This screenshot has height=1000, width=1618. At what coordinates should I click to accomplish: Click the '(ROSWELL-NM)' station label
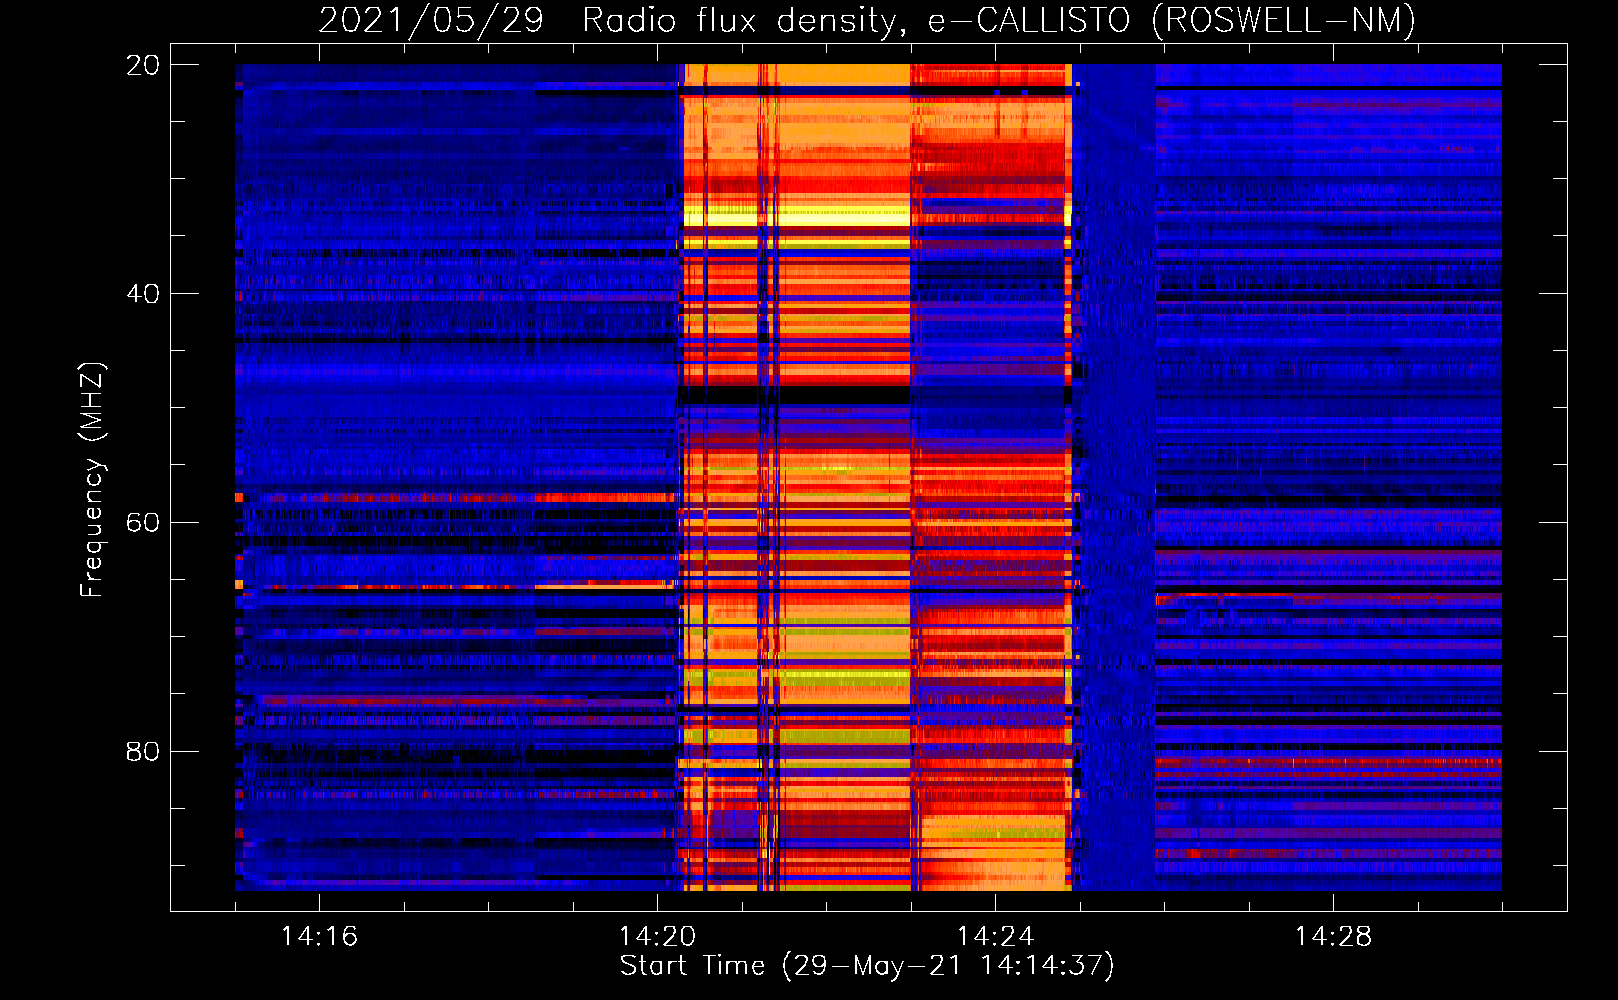click(1284, 21)
